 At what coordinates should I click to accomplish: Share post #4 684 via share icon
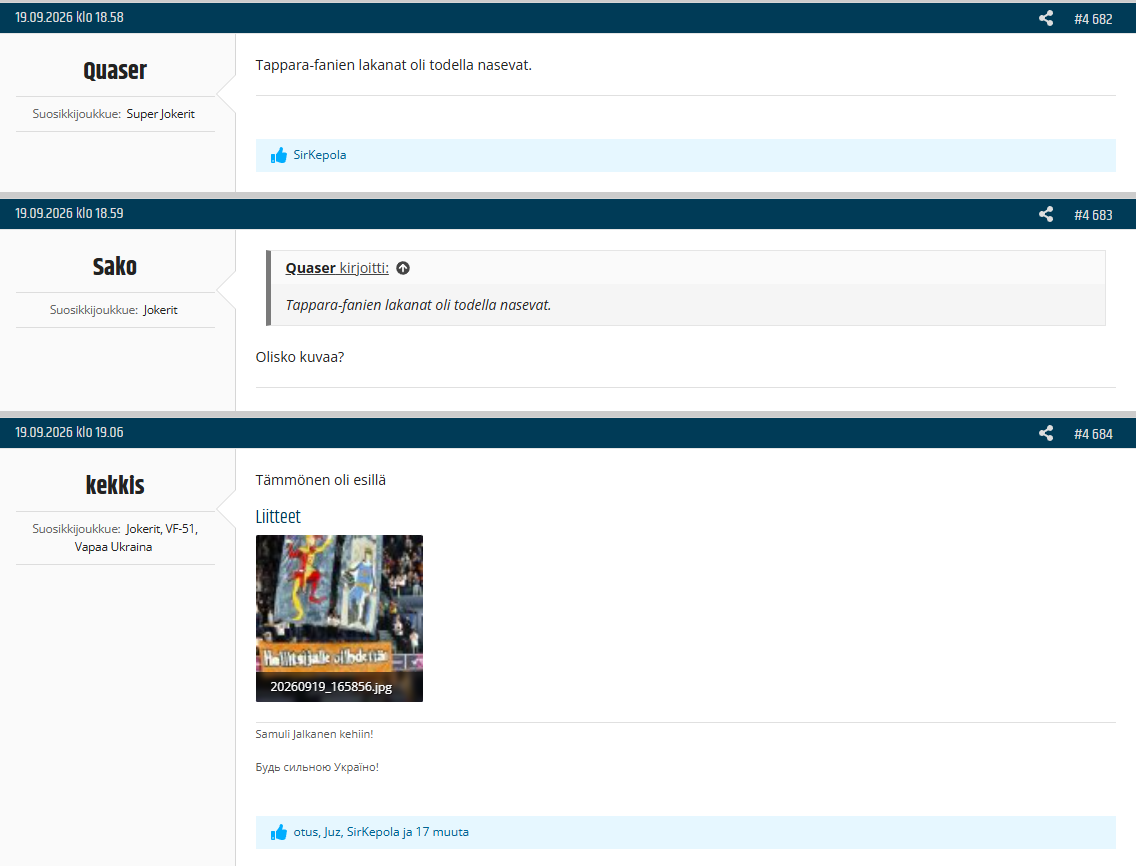[1046, 433]
